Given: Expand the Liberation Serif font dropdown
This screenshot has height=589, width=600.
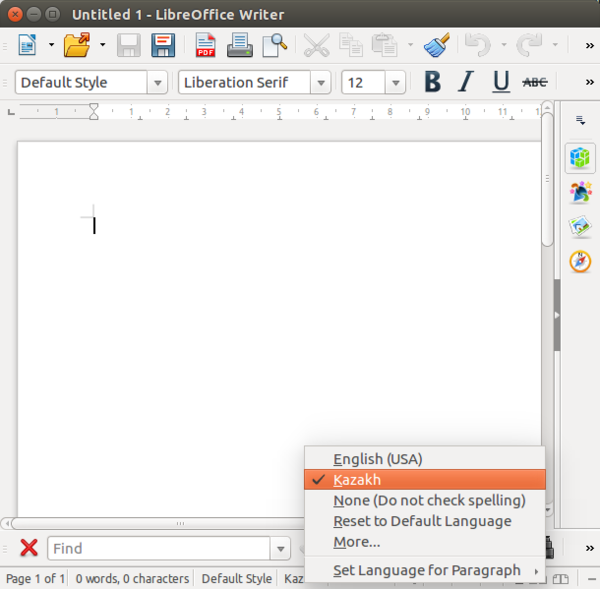Looking at the screenshot, I should 320,83.
